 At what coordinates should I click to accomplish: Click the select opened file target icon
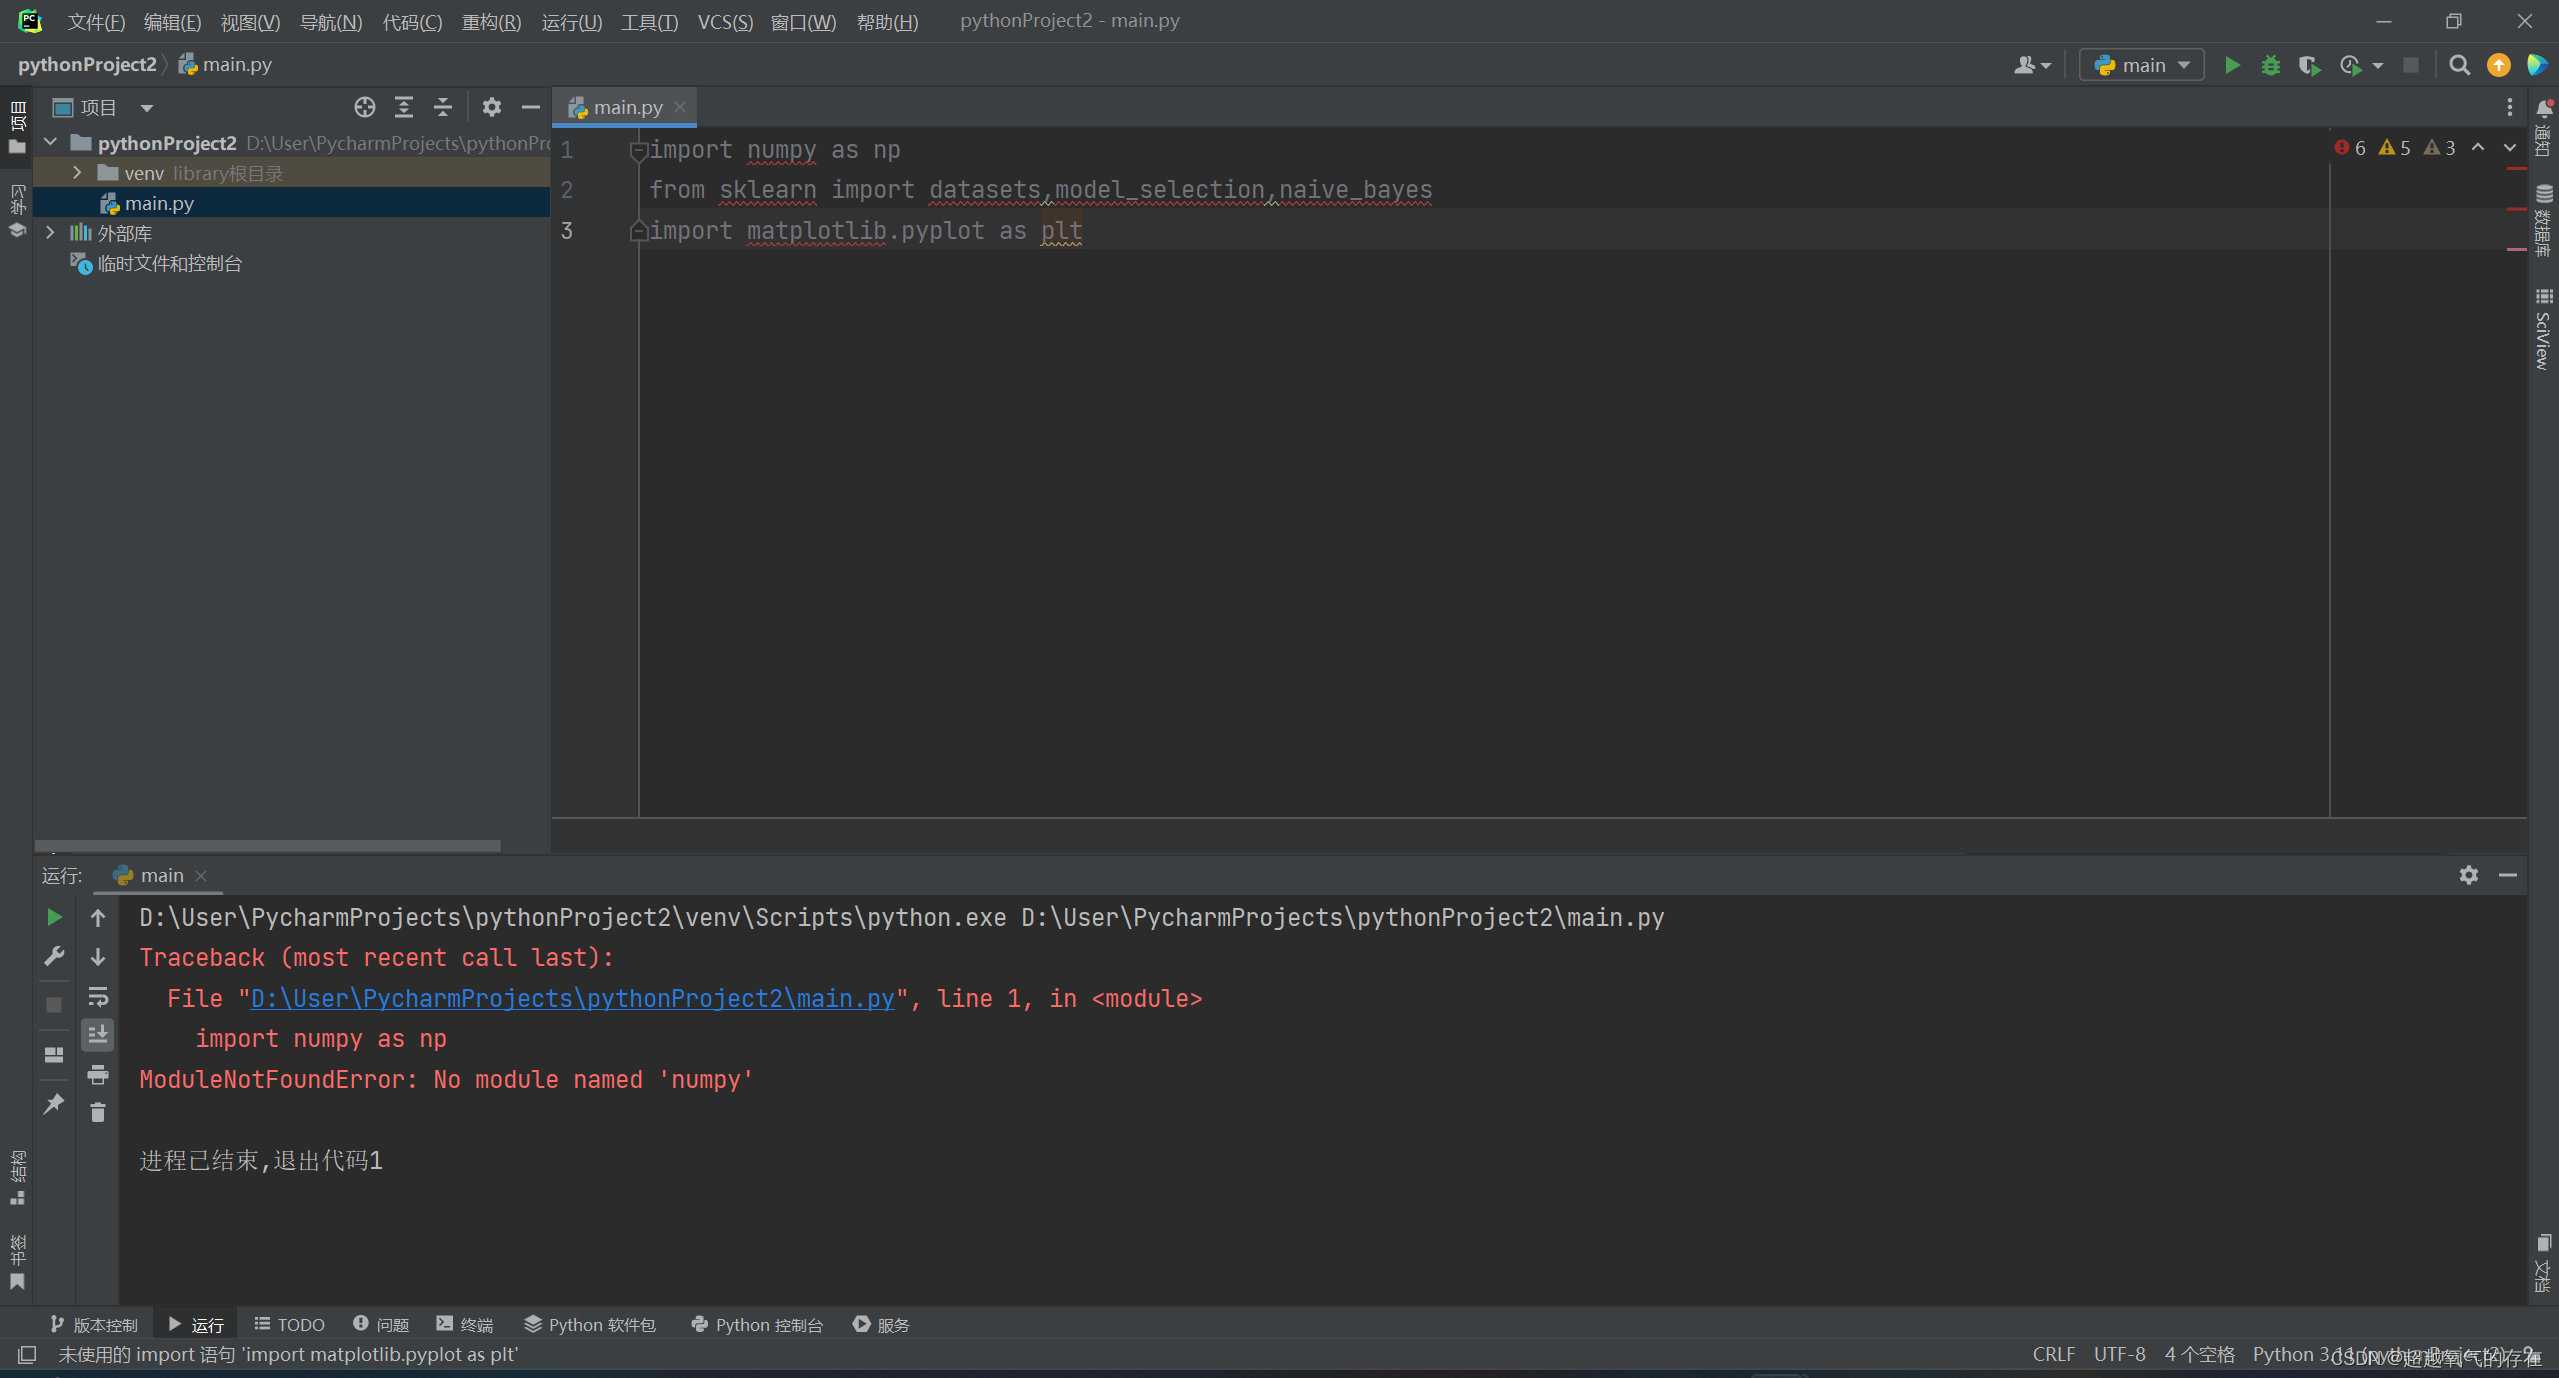click(364, 107)
